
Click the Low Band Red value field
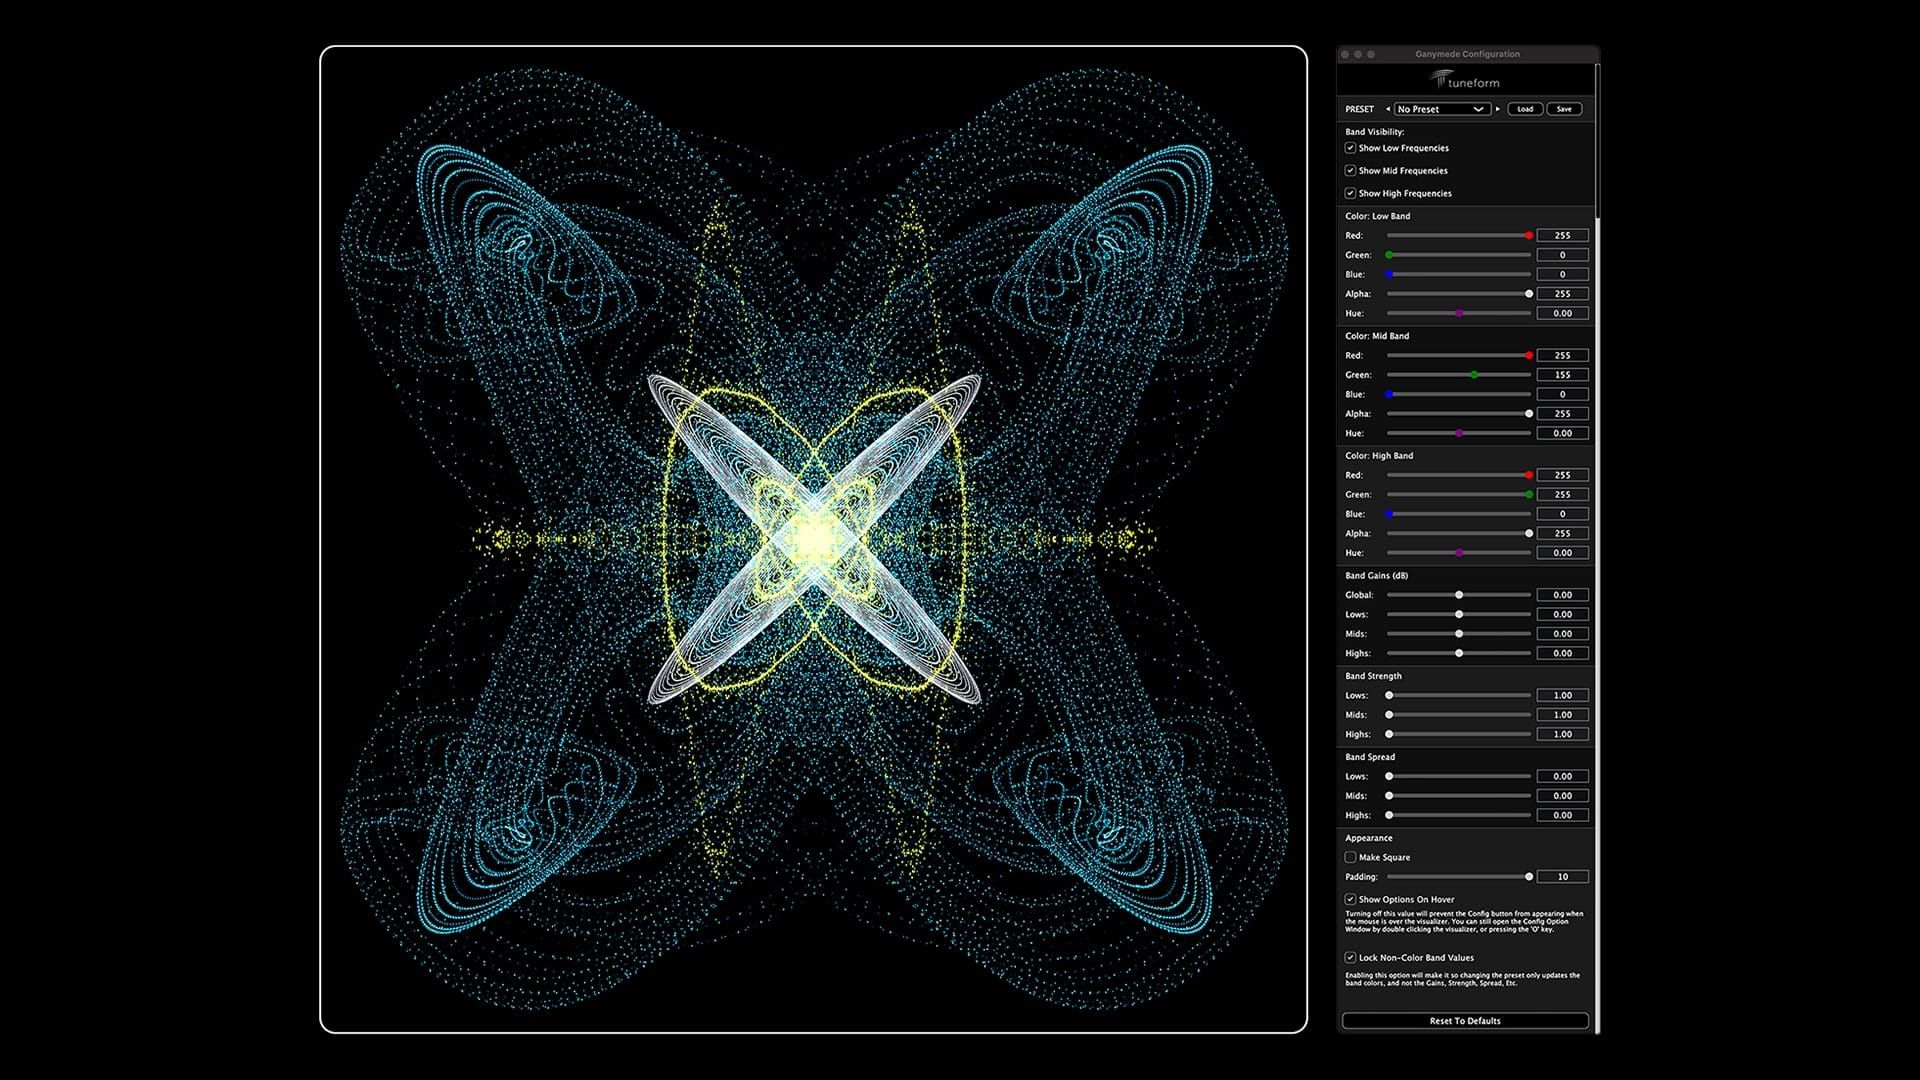(x=1563, y=236)
